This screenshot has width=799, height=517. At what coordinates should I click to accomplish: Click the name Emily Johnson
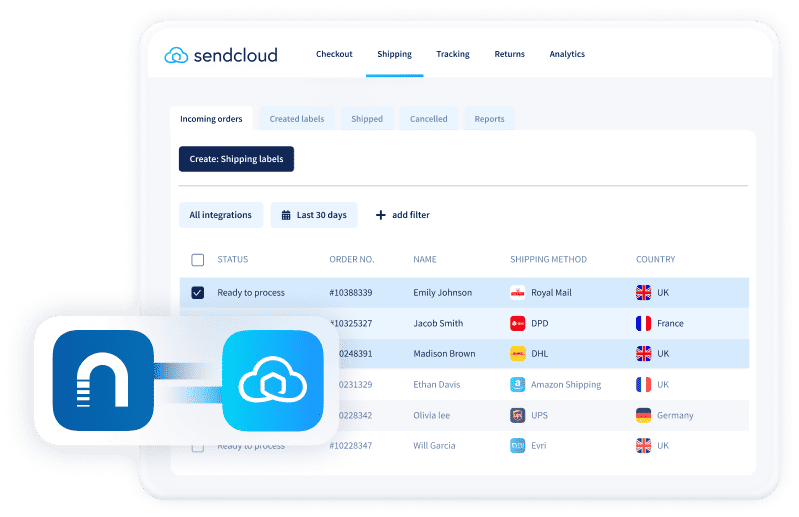tap(442, 292)
